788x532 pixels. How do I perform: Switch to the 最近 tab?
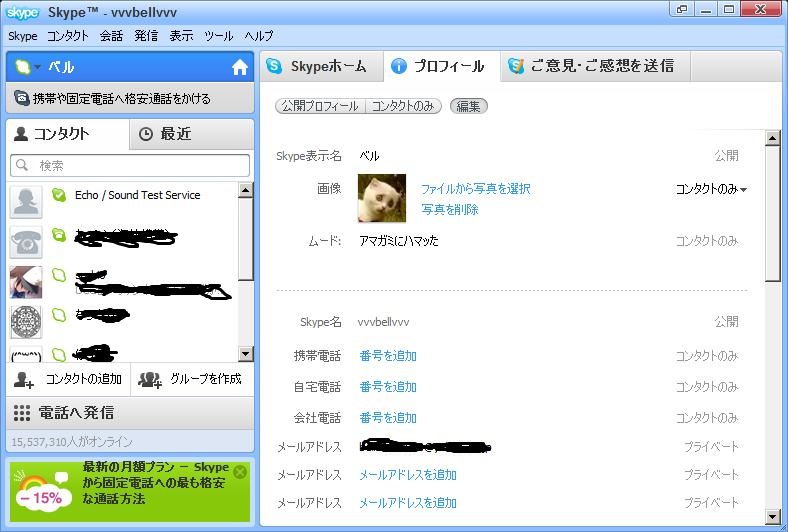click(x=191, y=134)
